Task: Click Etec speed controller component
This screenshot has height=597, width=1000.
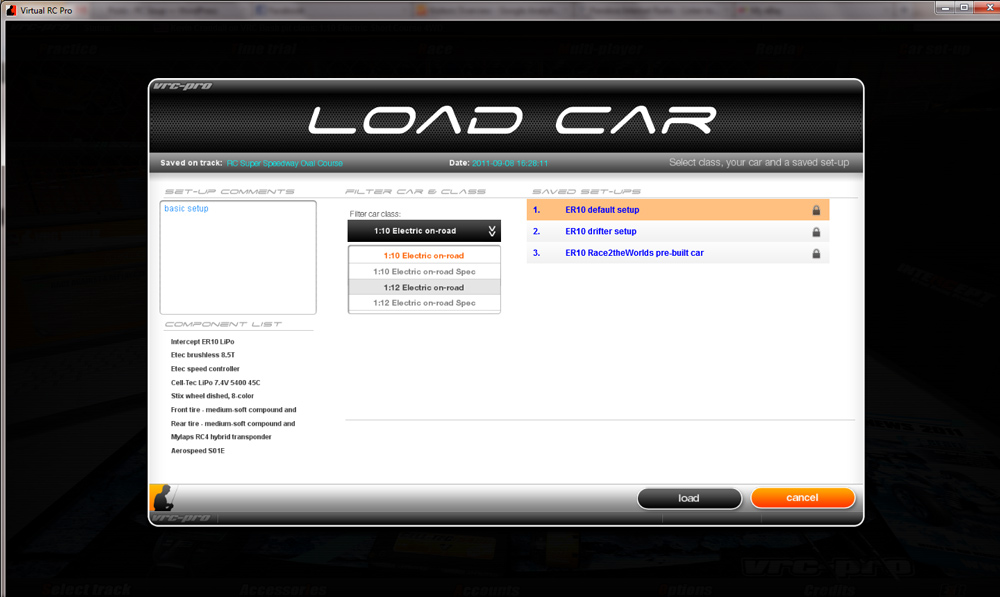Action: 205,369
